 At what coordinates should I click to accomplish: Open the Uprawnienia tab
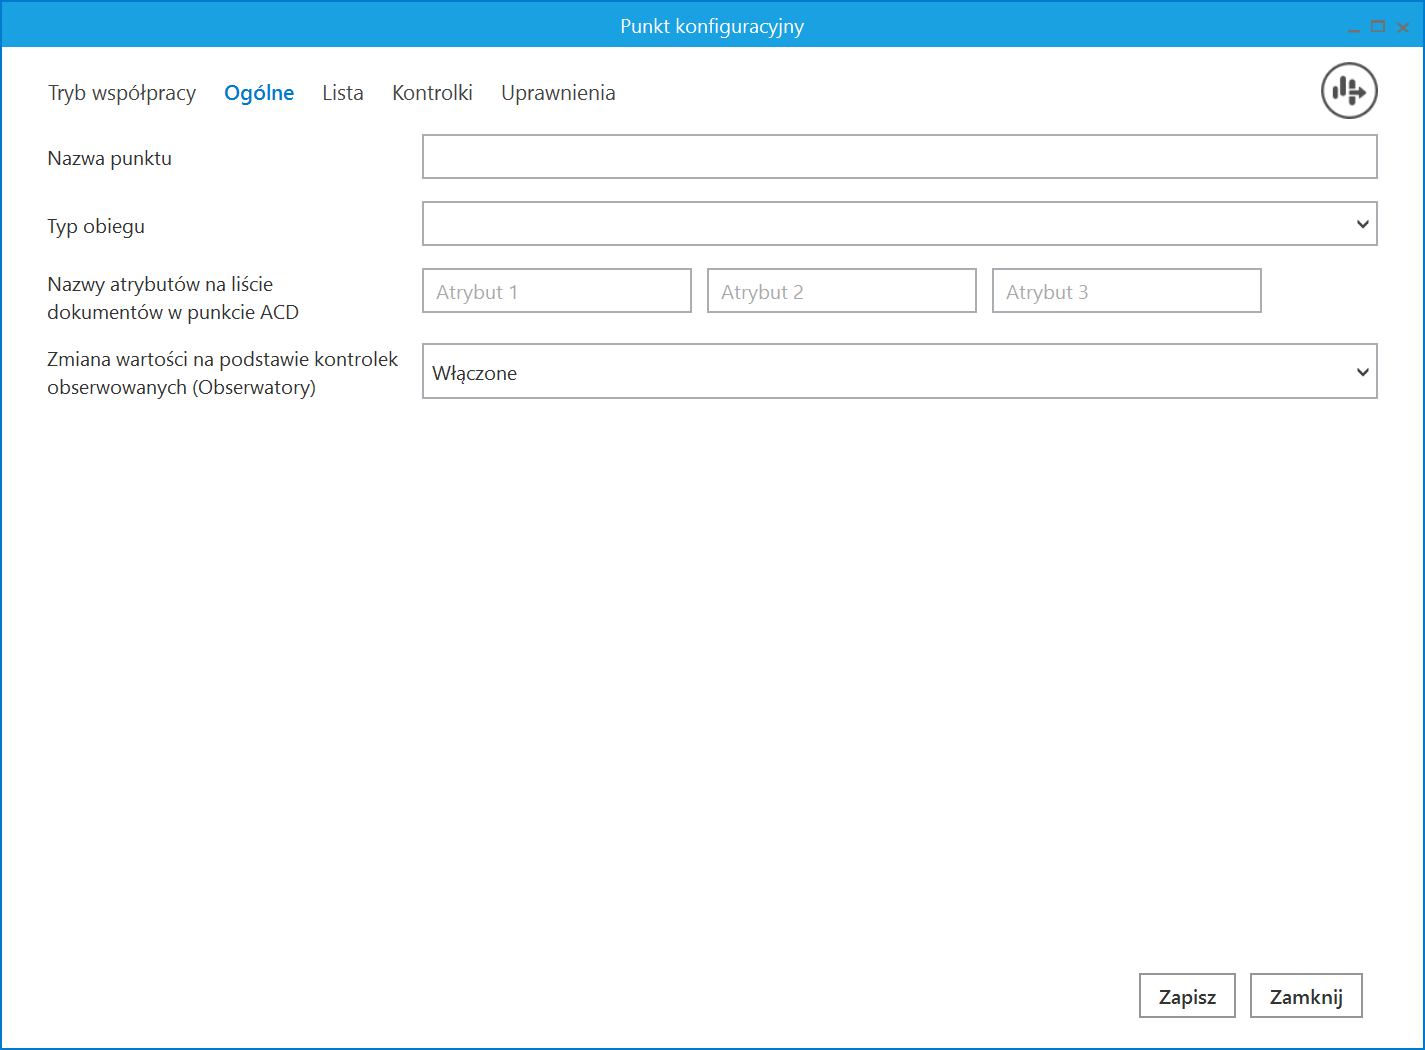coord(558,93)
